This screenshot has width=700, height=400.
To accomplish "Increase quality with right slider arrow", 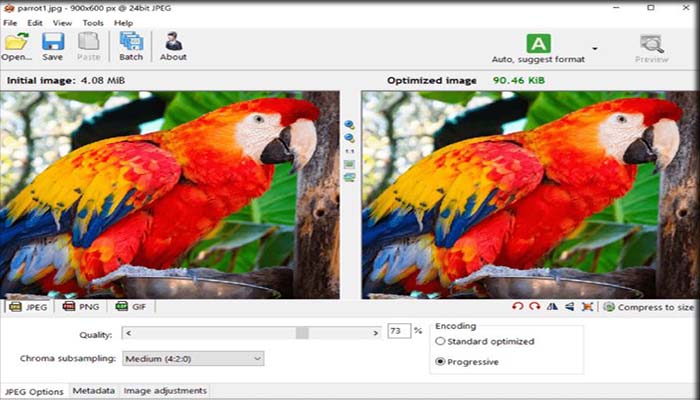I will pyautogui.click(x=375, y=333).
